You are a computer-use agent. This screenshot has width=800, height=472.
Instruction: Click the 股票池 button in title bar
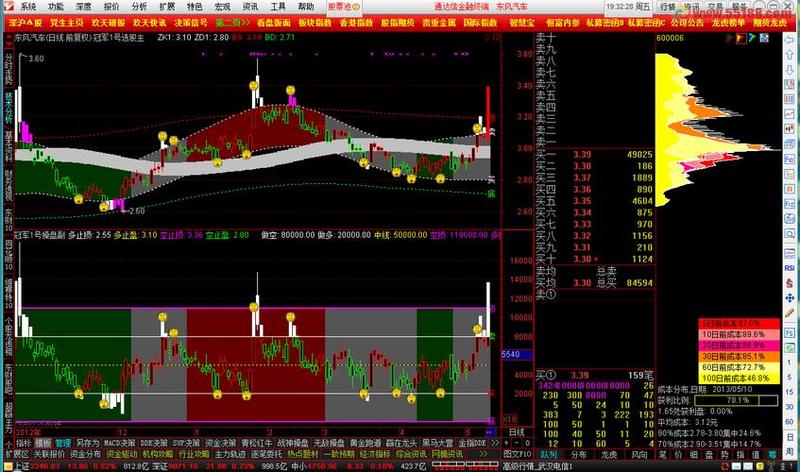[343, 7]
